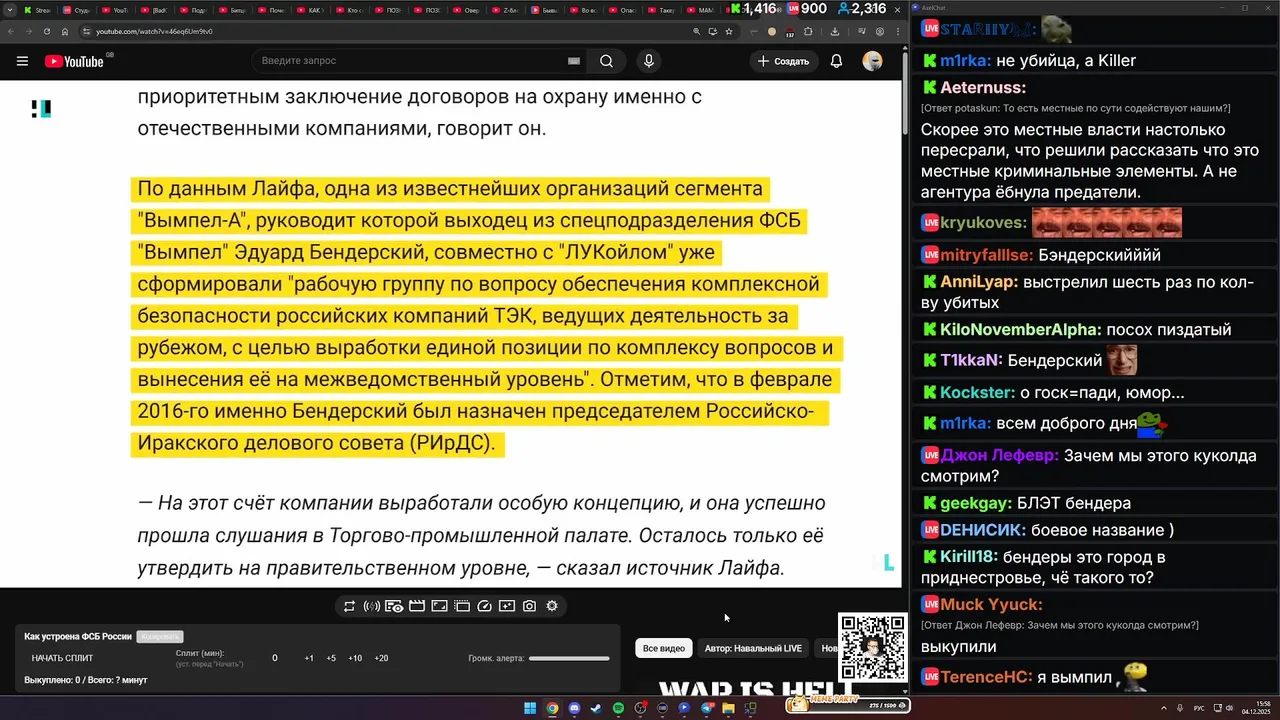The image size is (1280, 720).
Task: Take a screenshot with camera icon
Action: click(529, 606)
